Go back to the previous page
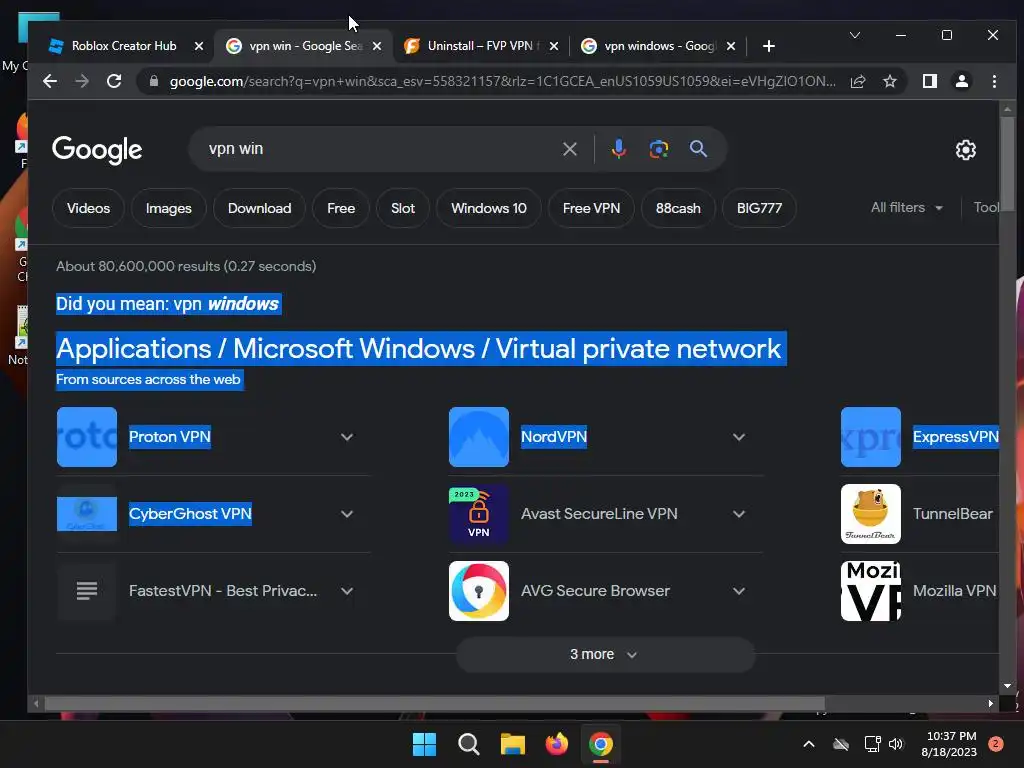 pyautogui.click(x=50, y=82)
